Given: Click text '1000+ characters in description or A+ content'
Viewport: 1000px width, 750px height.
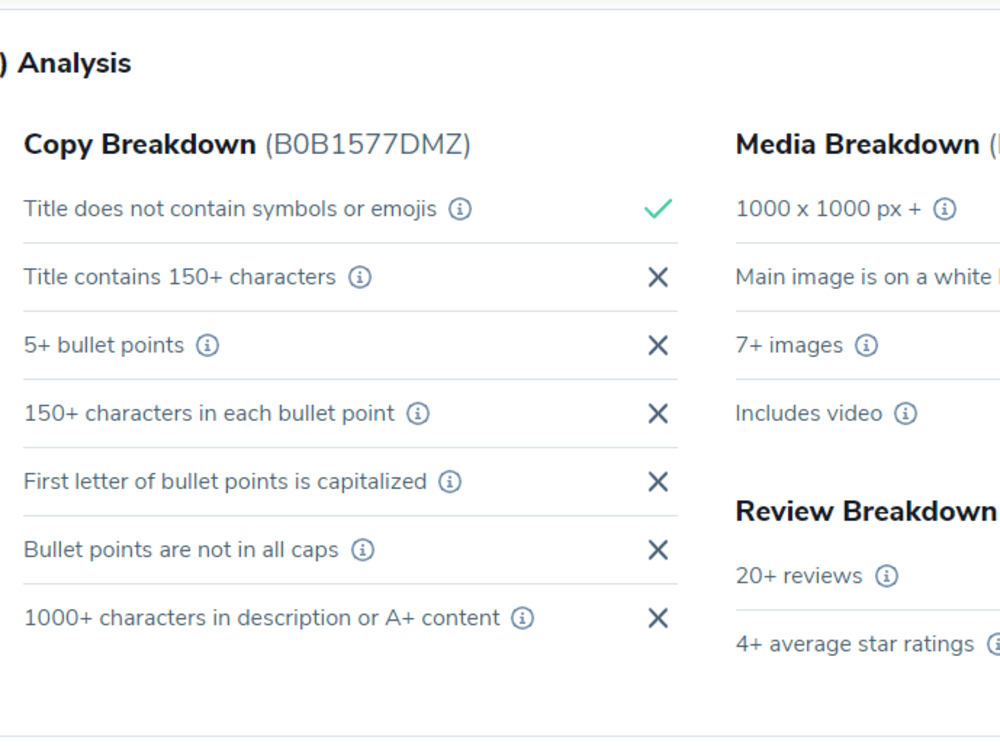Looking at the screenshot, I should 261,619.
